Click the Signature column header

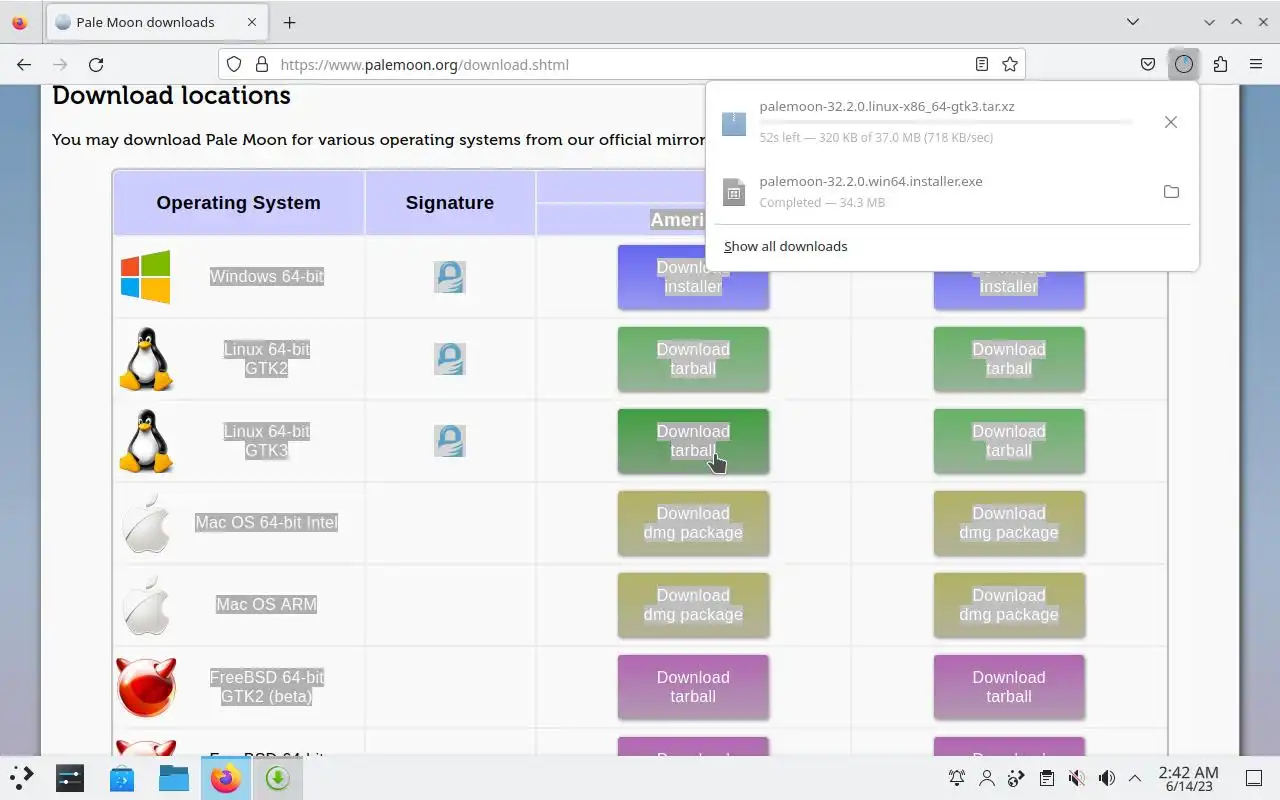(x=450, y=203)
